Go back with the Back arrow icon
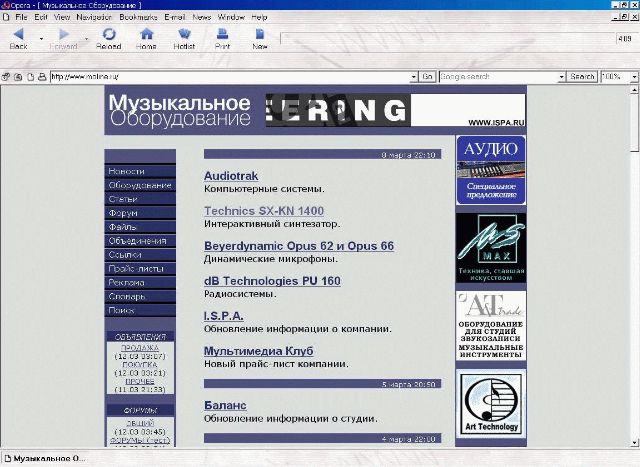This screenshot has height=467, width=640. [18, 34]
